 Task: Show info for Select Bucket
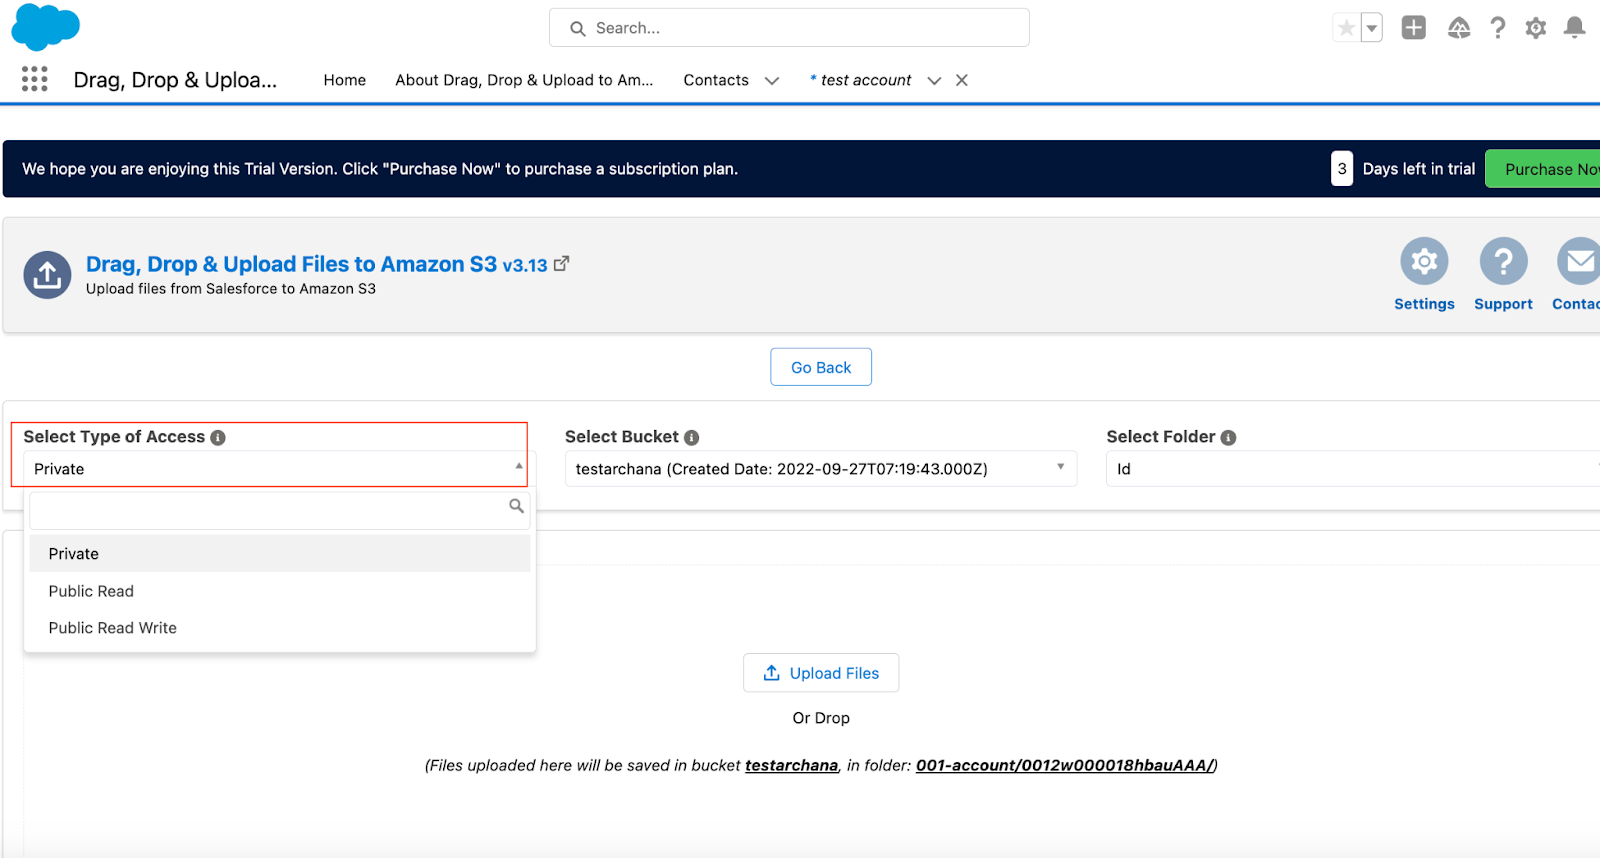(x=691, y=438)
